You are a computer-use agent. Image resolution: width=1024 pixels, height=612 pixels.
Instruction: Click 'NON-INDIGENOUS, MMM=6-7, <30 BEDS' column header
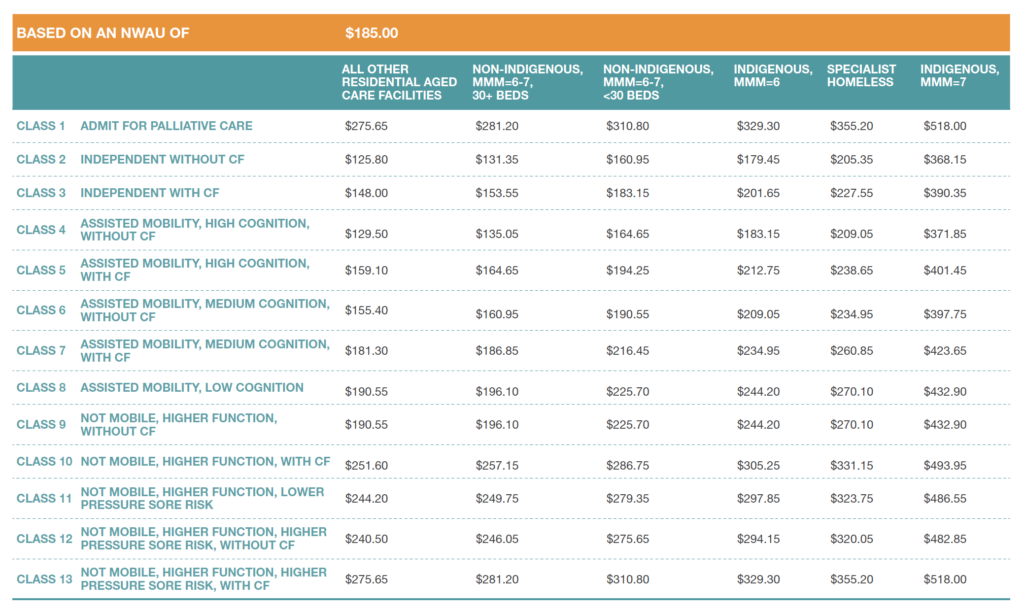pos(658,82)
